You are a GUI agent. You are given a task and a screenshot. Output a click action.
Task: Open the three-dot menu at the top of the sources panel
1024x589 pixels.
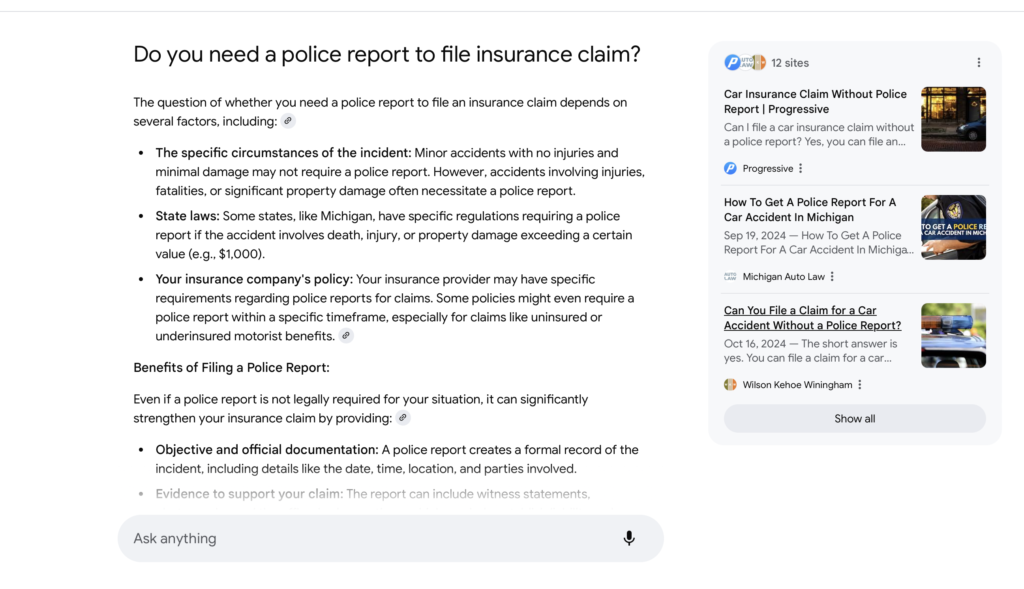(x=979, y=62)
